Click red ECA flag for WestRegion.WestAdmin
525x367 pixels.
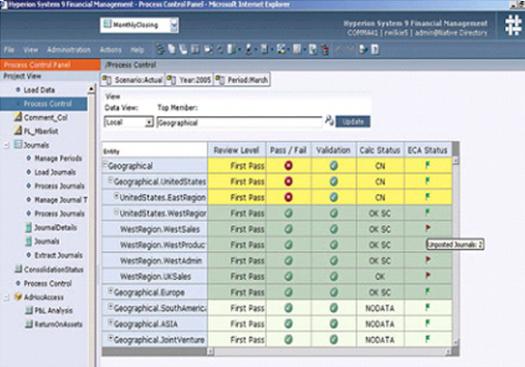(428, 260)
